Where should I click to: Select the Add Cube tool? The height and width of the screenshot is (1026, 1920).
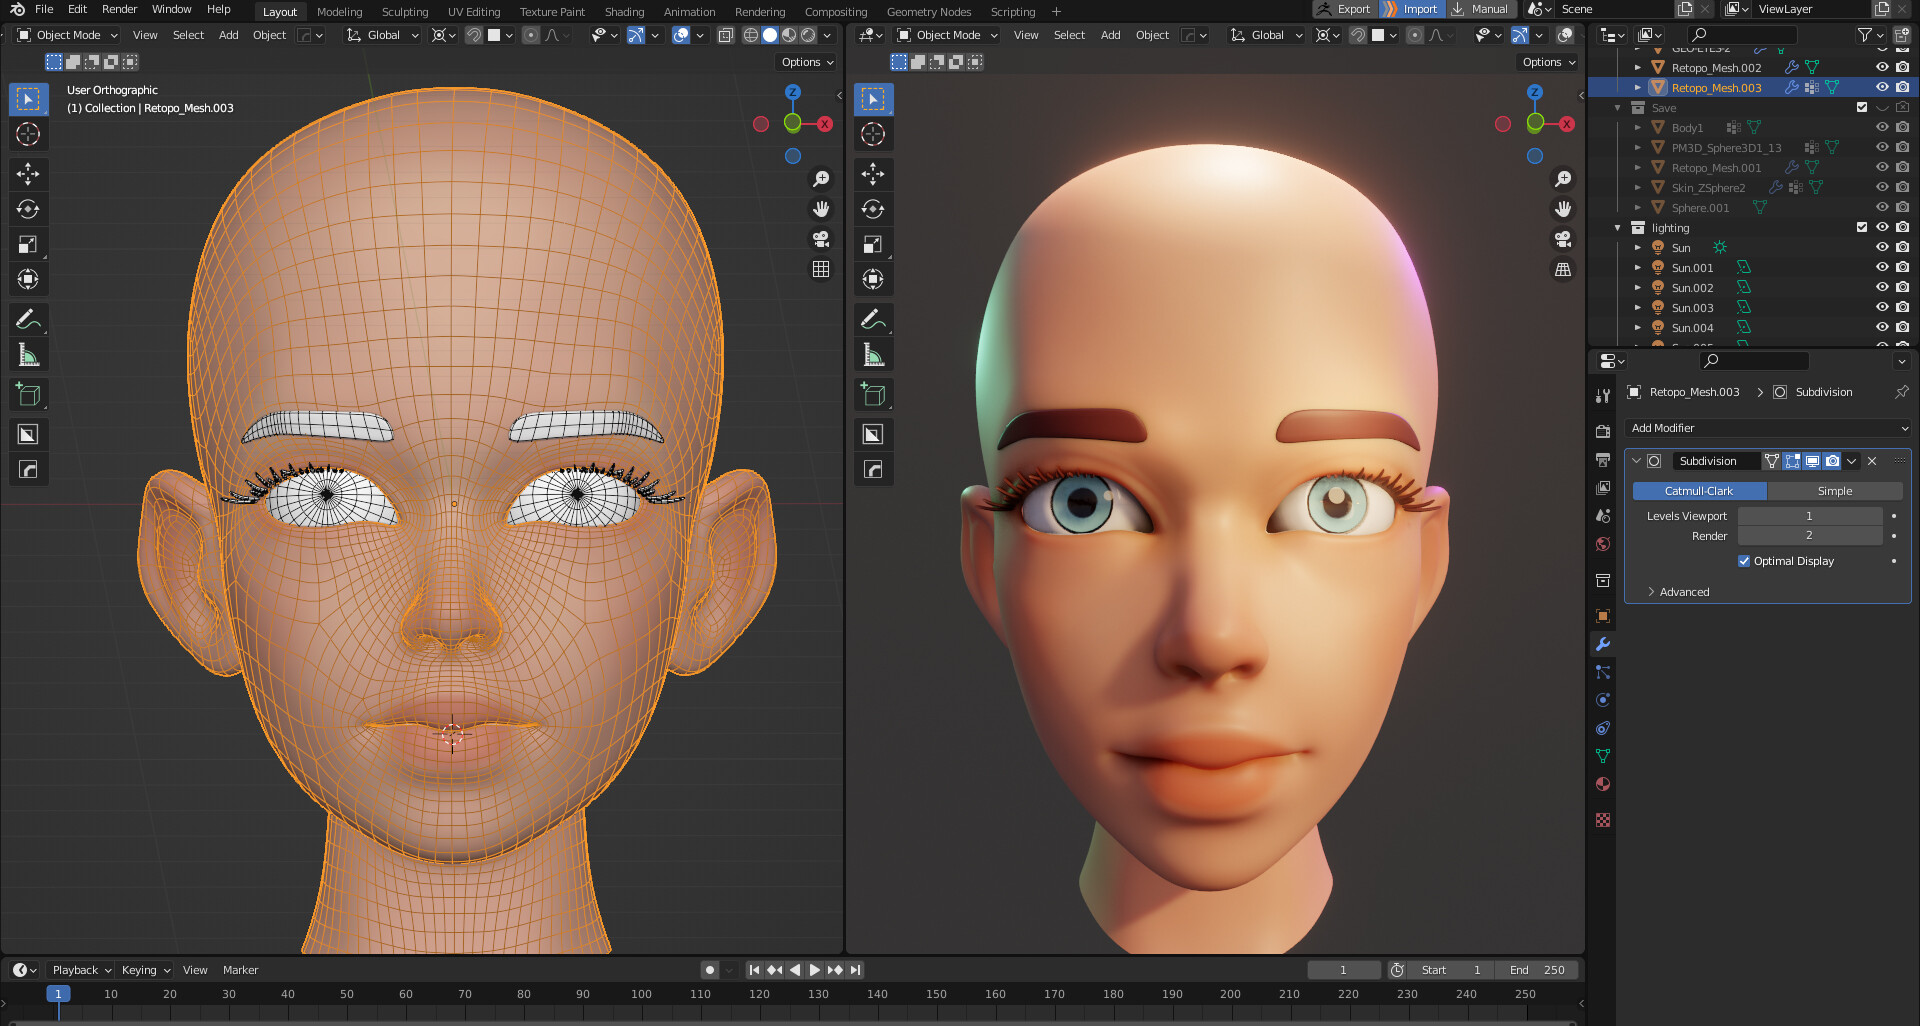point(28,394)
